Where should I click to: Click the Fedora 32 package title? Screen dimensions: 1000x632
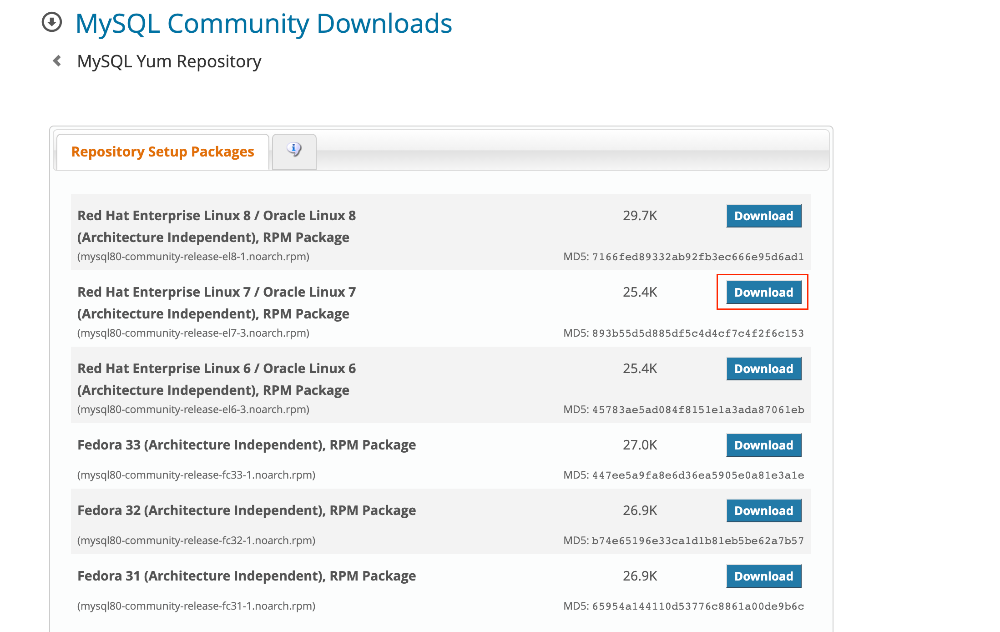tap(246, 510)
